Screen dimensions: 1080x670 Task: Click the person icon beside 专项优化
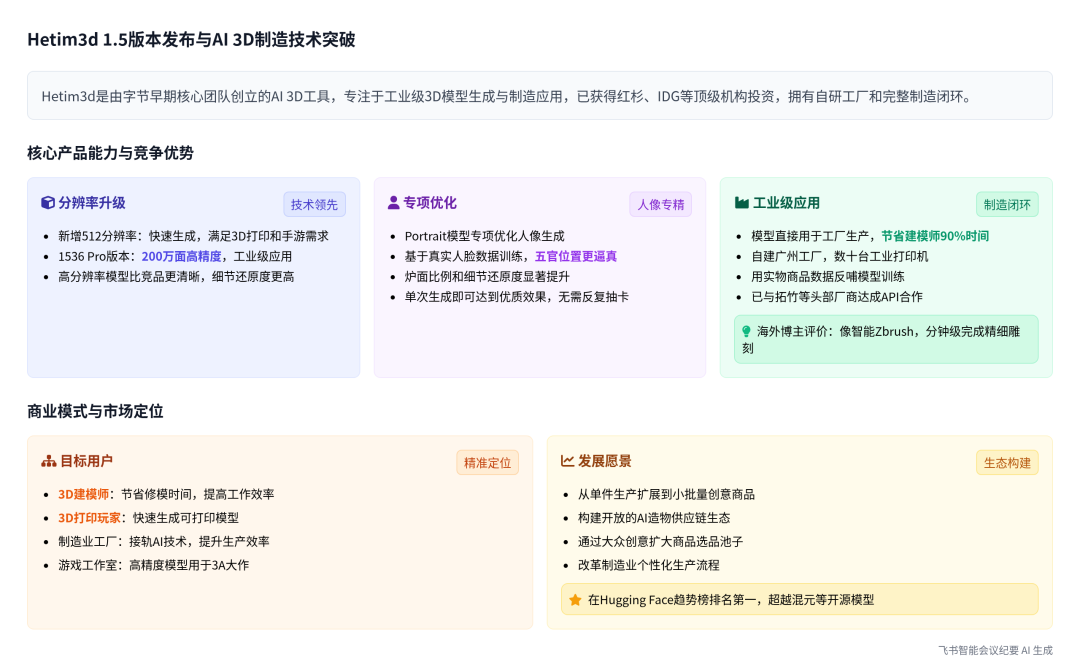pyautogui.click(x=393, y=202)
